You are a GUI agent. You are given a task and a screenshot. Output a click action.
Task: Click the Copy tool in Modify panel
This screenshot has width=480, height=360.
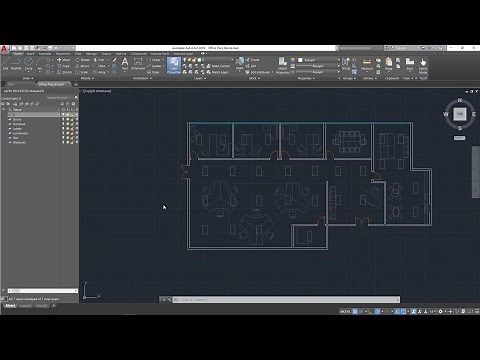(63, 66)
